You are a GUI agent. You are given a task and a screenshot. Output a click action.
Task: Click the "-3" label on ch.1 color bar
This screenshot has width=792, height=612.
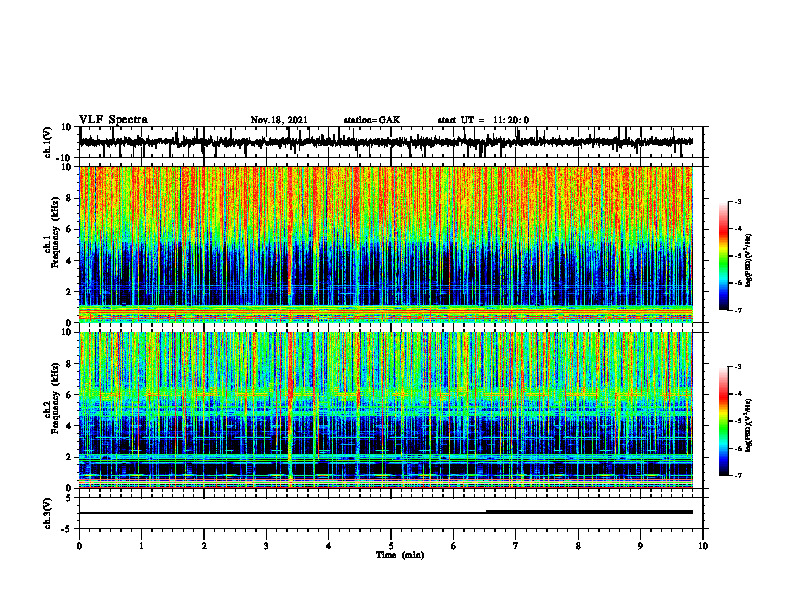click(737, 201)
